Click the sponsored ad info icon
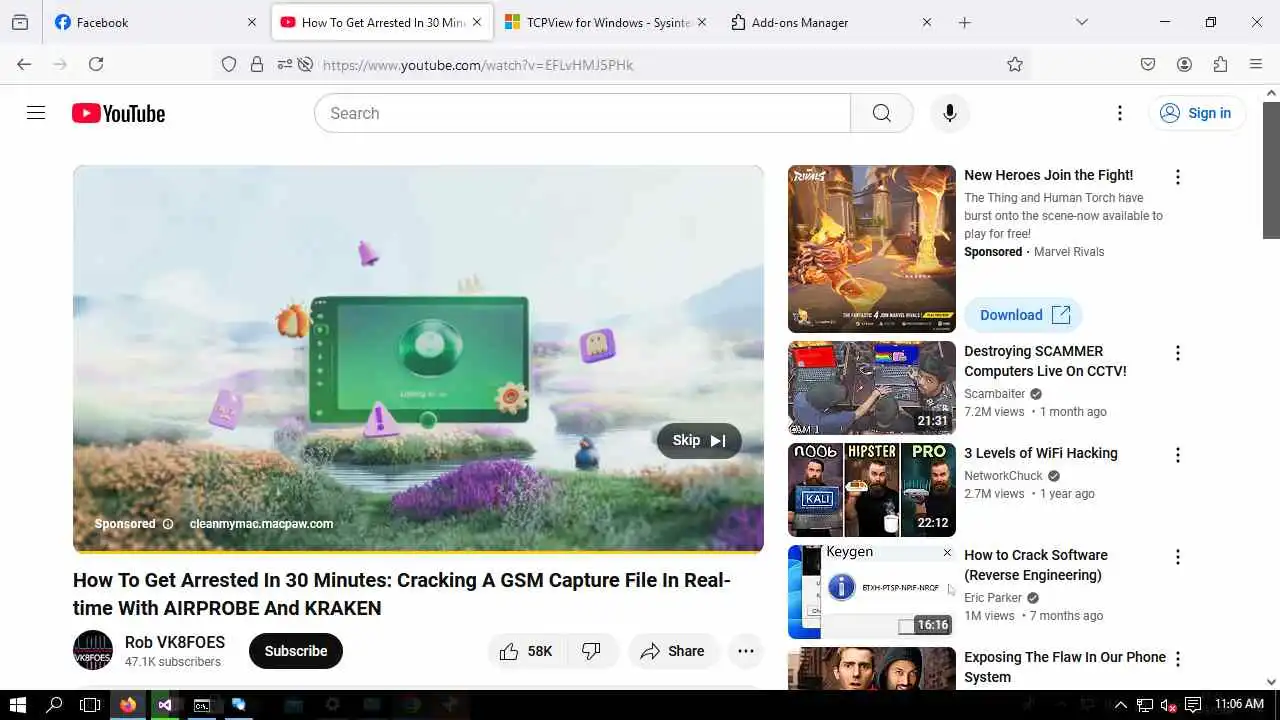This screenshot has height=720, width=1280. (x=168, y=524)
